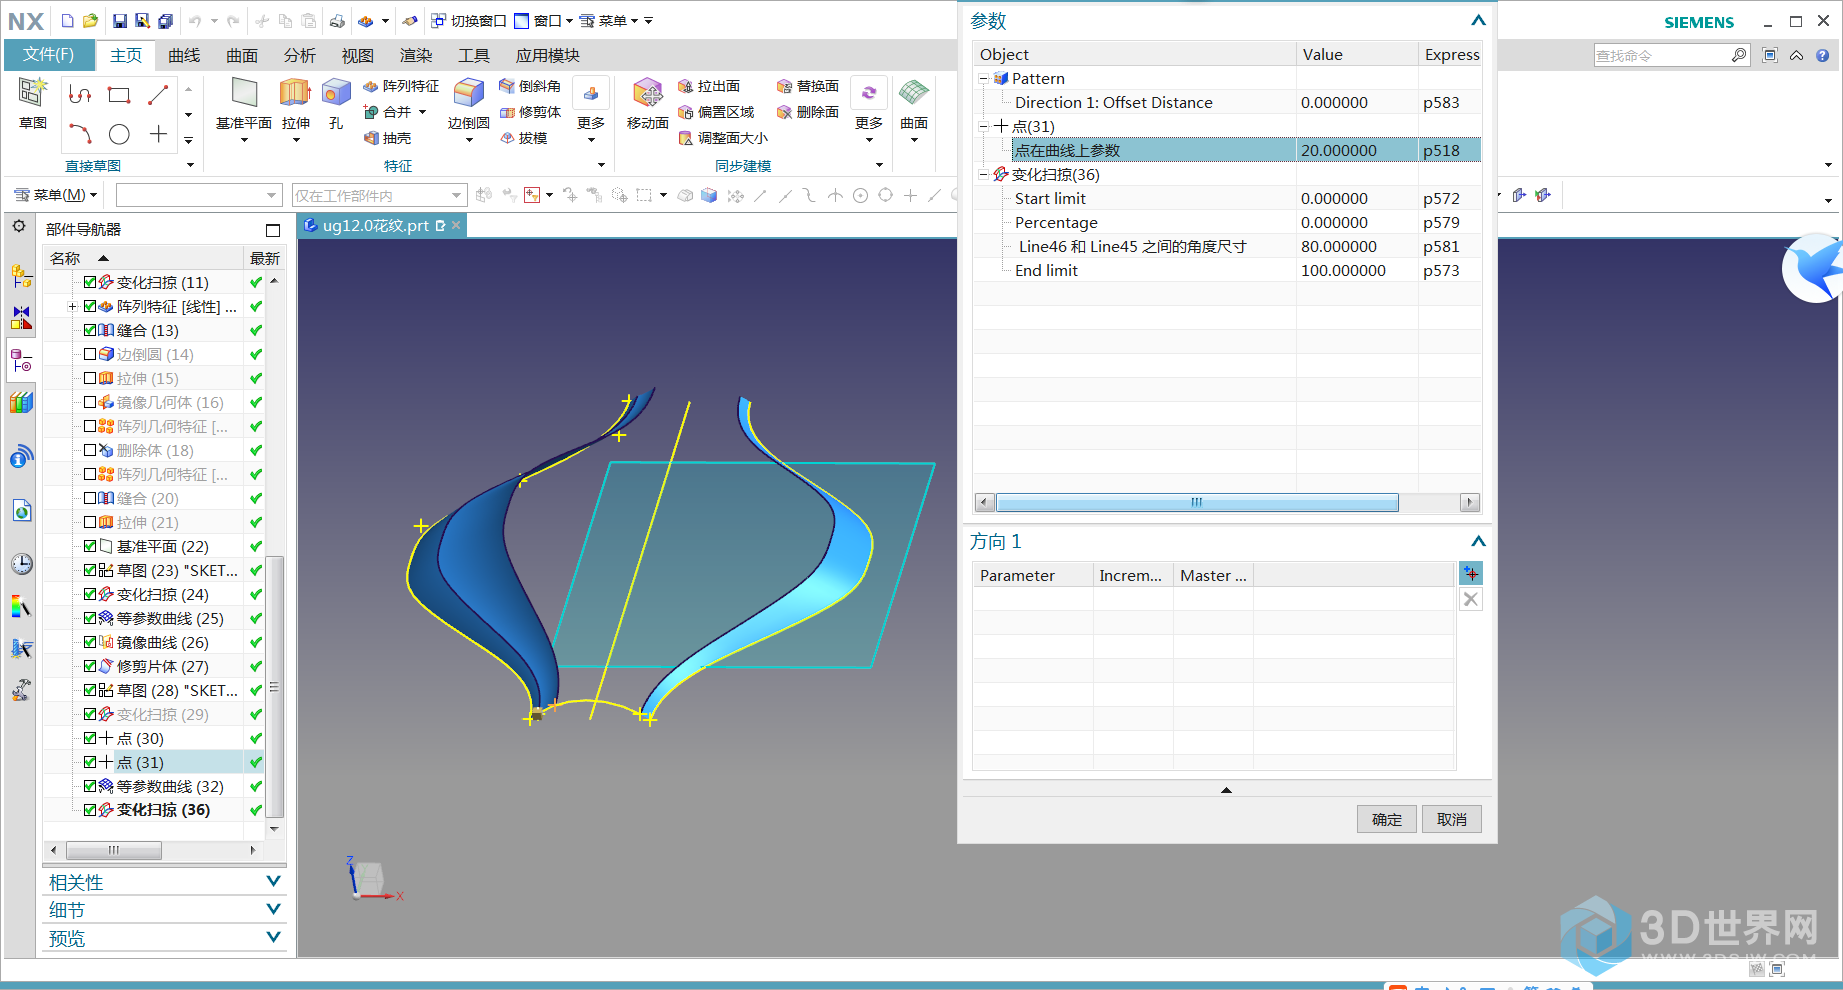Viewport: 1843px width, 990px height.
Task: Uncheck 缝合 (13) feature
Action: (x=90, y=330)
